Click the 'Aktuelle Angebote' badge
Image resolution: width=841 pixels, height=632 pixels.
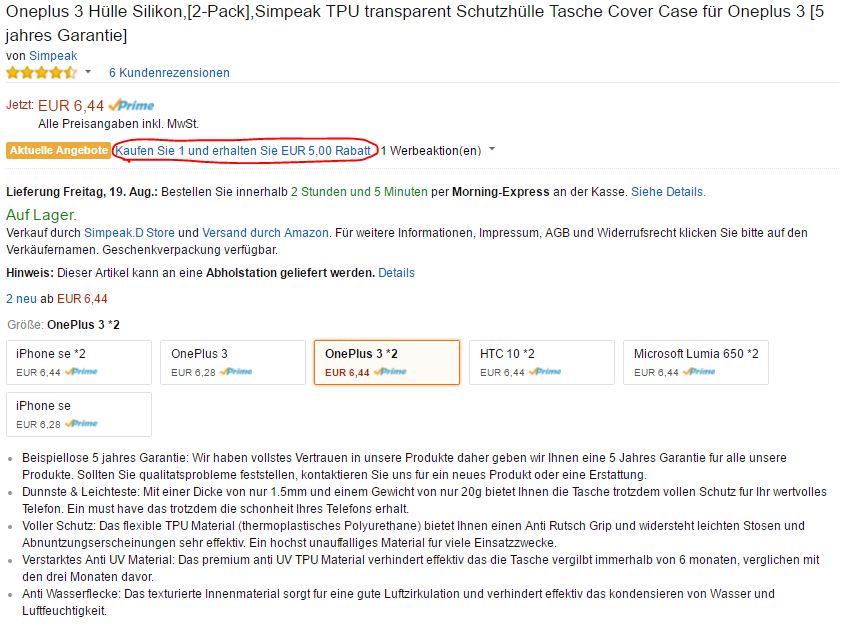pos(58,151)
